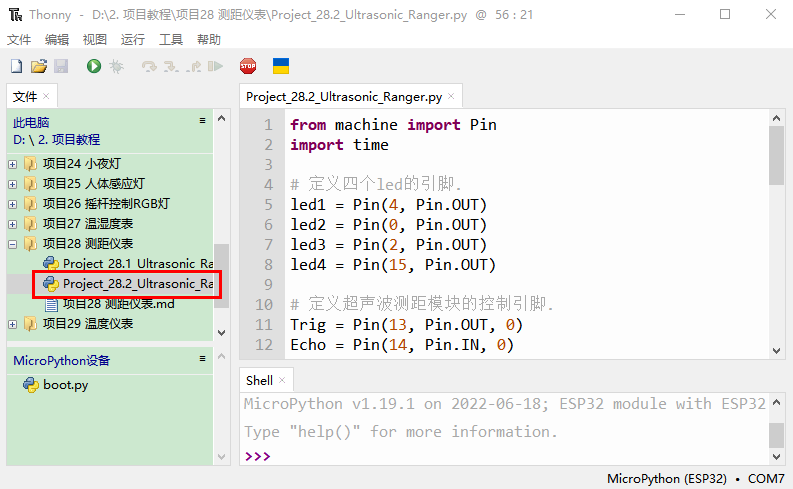The image size is (793, 489).
Task: Select Project_28.1 Ultrasonic file in tree
Action: (x=137, y=263)
